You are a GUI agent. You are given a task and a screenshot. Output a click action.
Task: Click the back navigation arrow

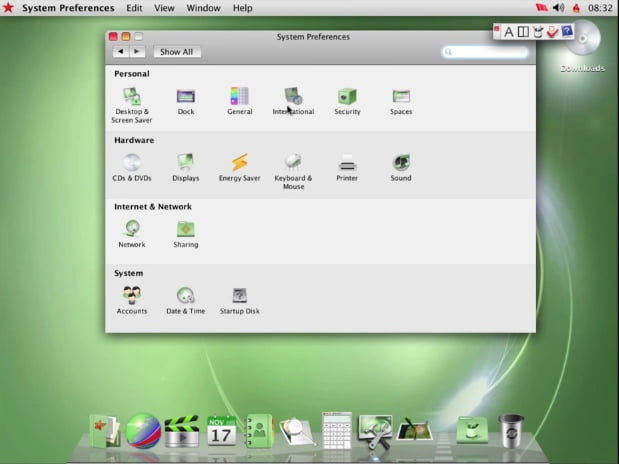pos(121,52)
